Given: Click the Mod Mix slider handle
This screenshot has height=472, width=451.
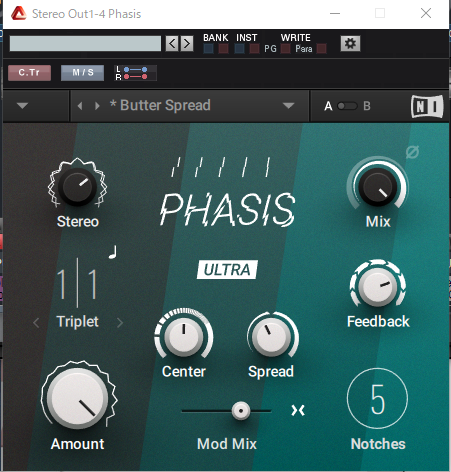Looking at the screenshot, I should (241, 411).
